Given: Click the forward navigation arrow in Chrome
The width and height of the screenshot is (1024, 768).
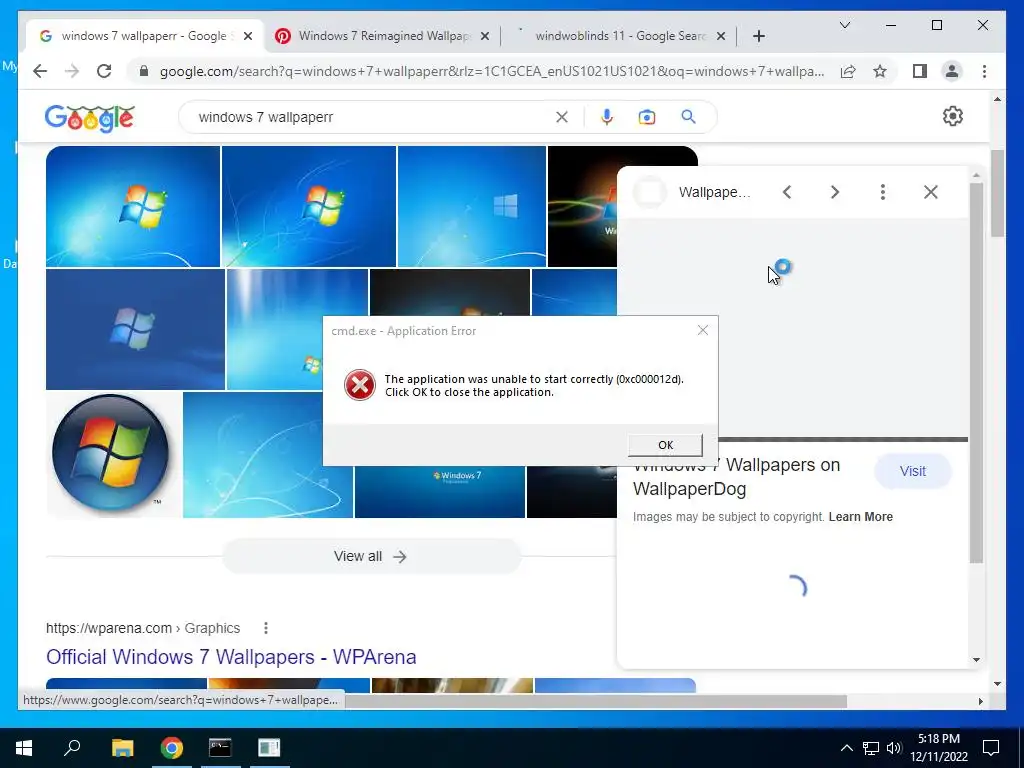Looking at the screenshot, I should point(72,71).
